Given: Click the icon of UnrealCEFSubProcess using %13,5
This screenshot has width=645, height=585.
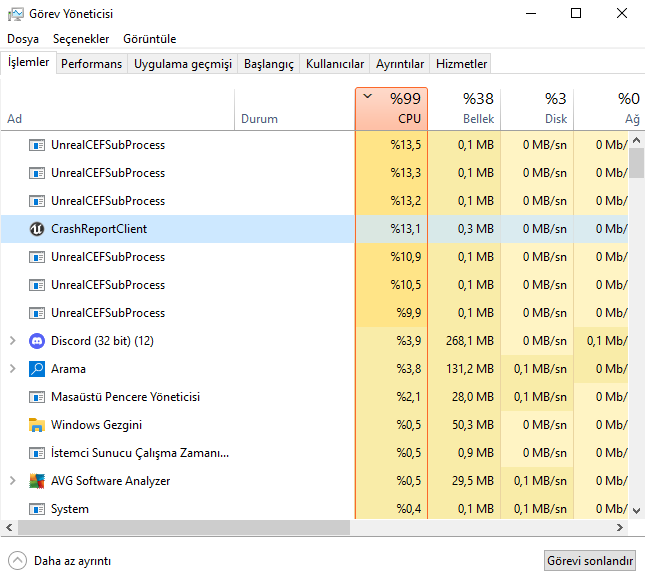Looking at the screenshot, I should (x=37, y=145).
